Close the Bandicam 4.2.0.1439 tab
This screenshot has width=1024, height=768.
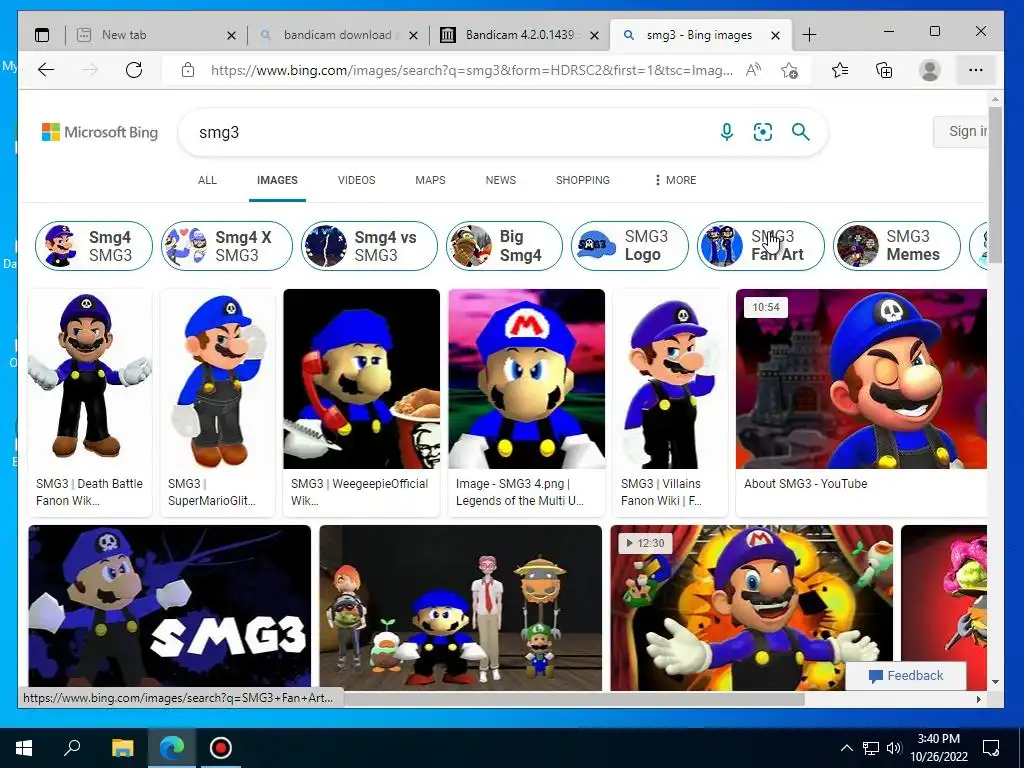594,35
